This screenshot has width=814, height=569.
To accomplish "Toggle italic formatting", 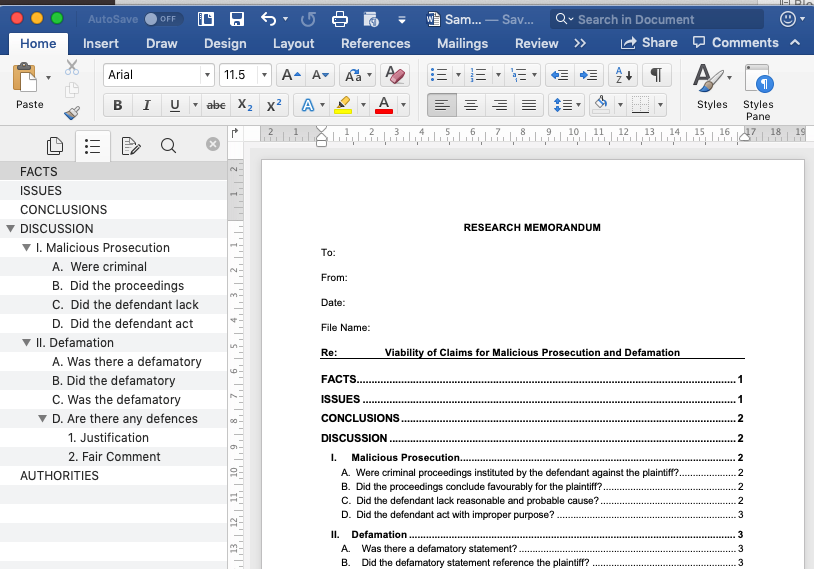I will coord(146,105).
